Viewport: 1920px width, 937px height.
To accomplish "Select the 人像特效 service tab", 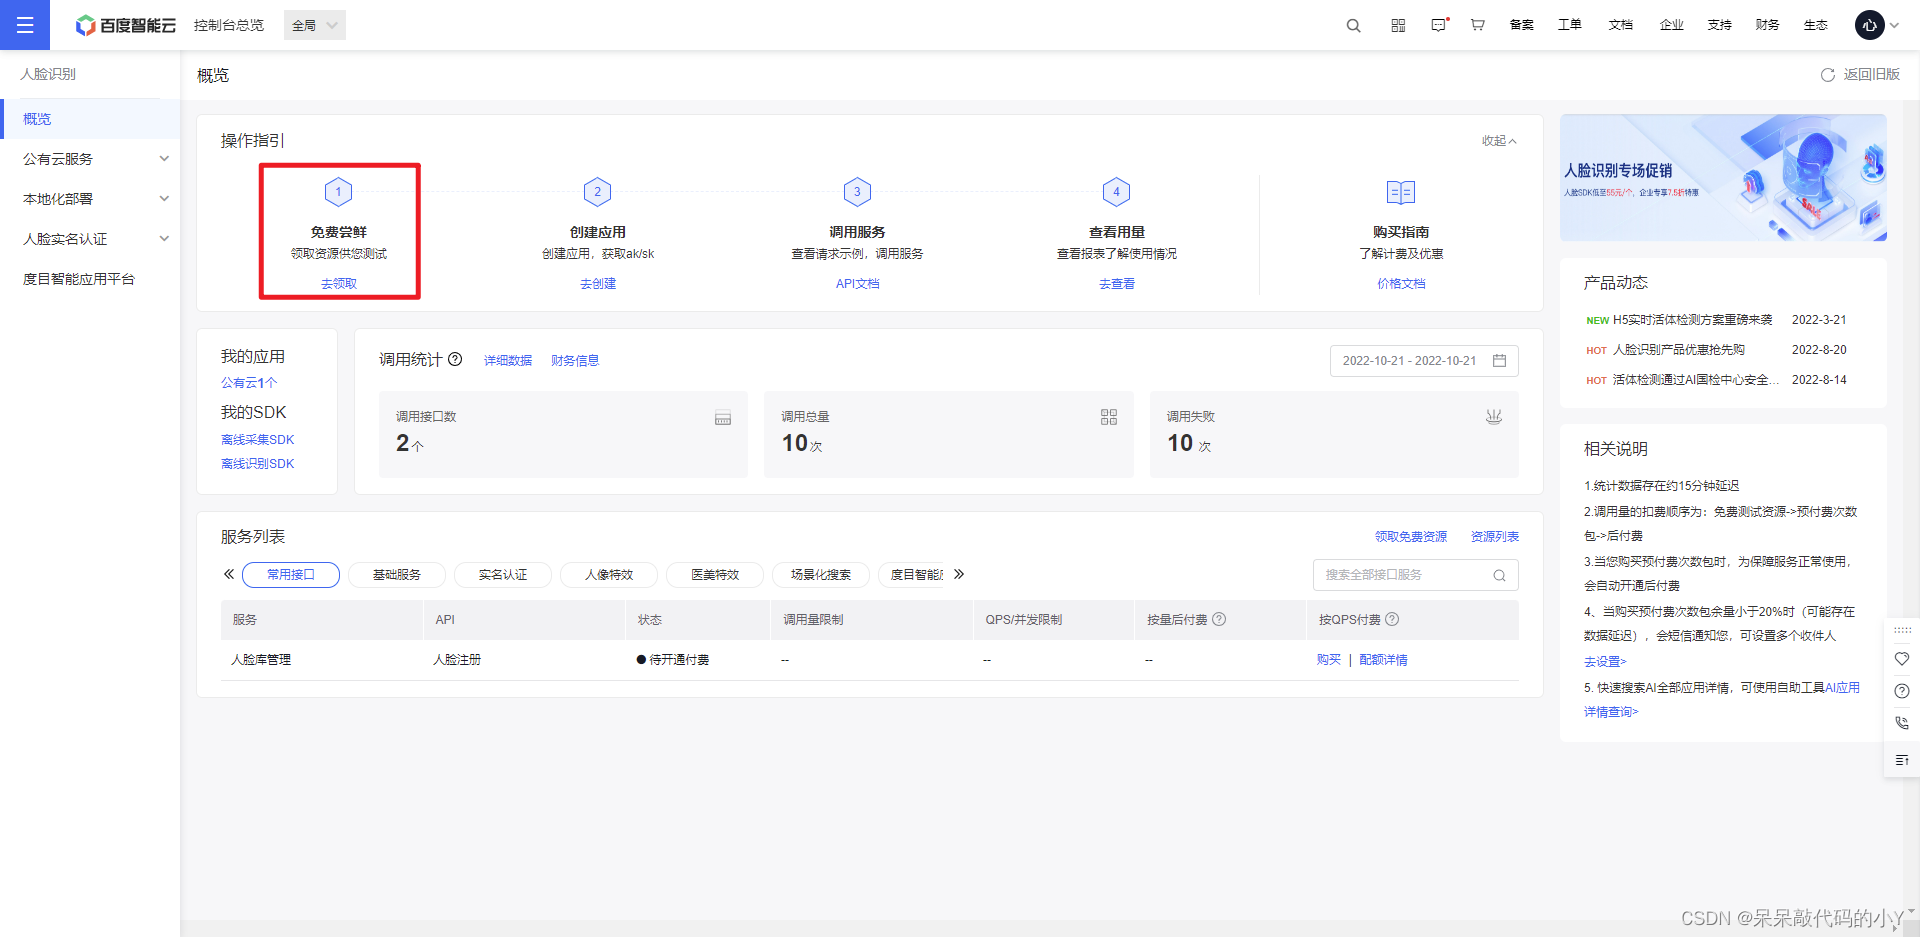I will (x=609, y=575).
